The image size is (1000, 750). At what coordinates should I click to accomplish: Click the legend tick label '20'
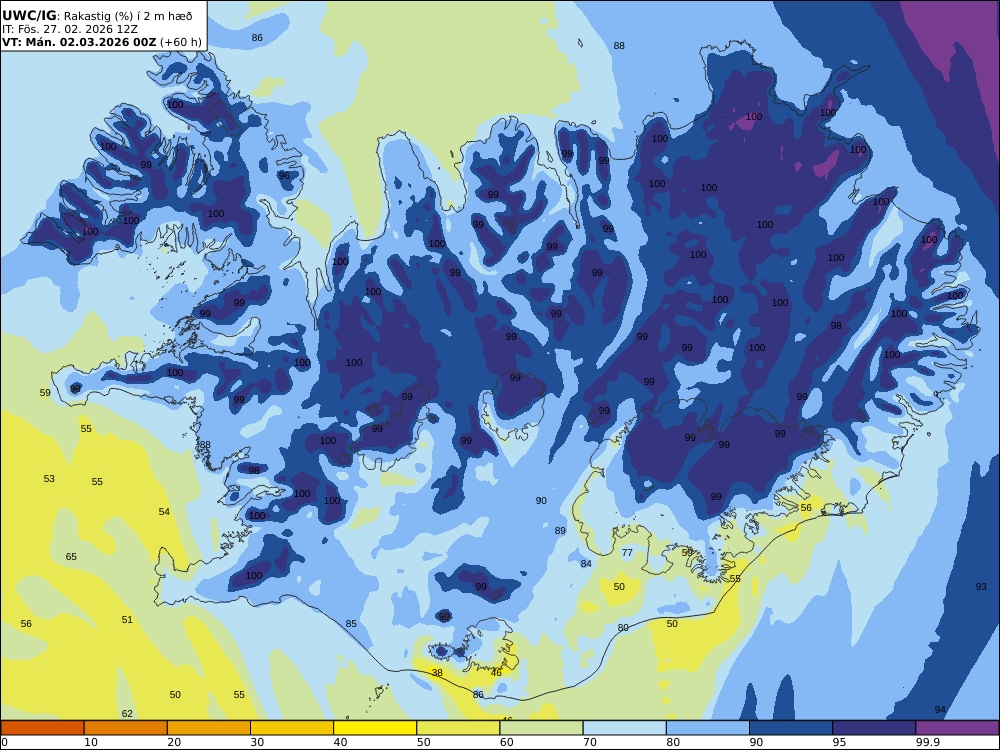tap(174, 742)
